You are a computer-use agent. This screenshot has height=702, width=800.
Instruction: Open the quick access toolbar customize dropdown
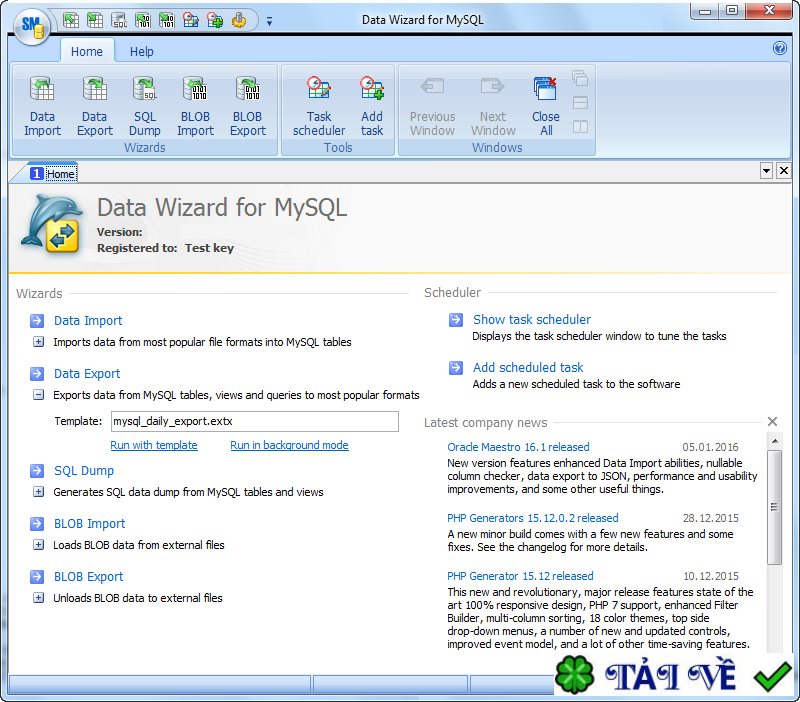pos(269,21)
